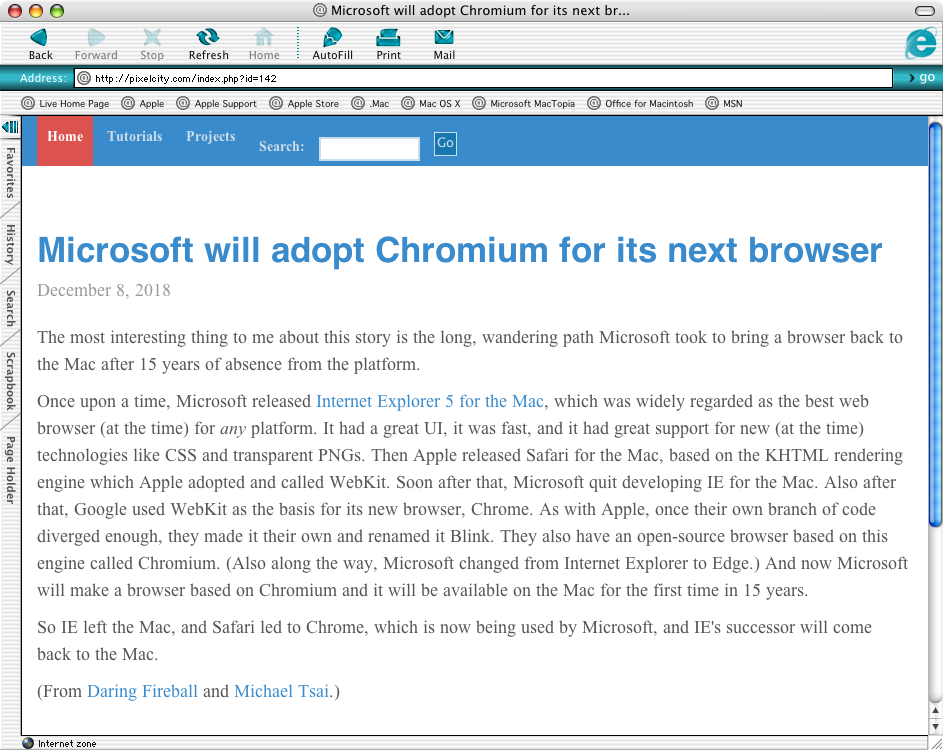Open the Live Home Page bookmark

point(66,103)
